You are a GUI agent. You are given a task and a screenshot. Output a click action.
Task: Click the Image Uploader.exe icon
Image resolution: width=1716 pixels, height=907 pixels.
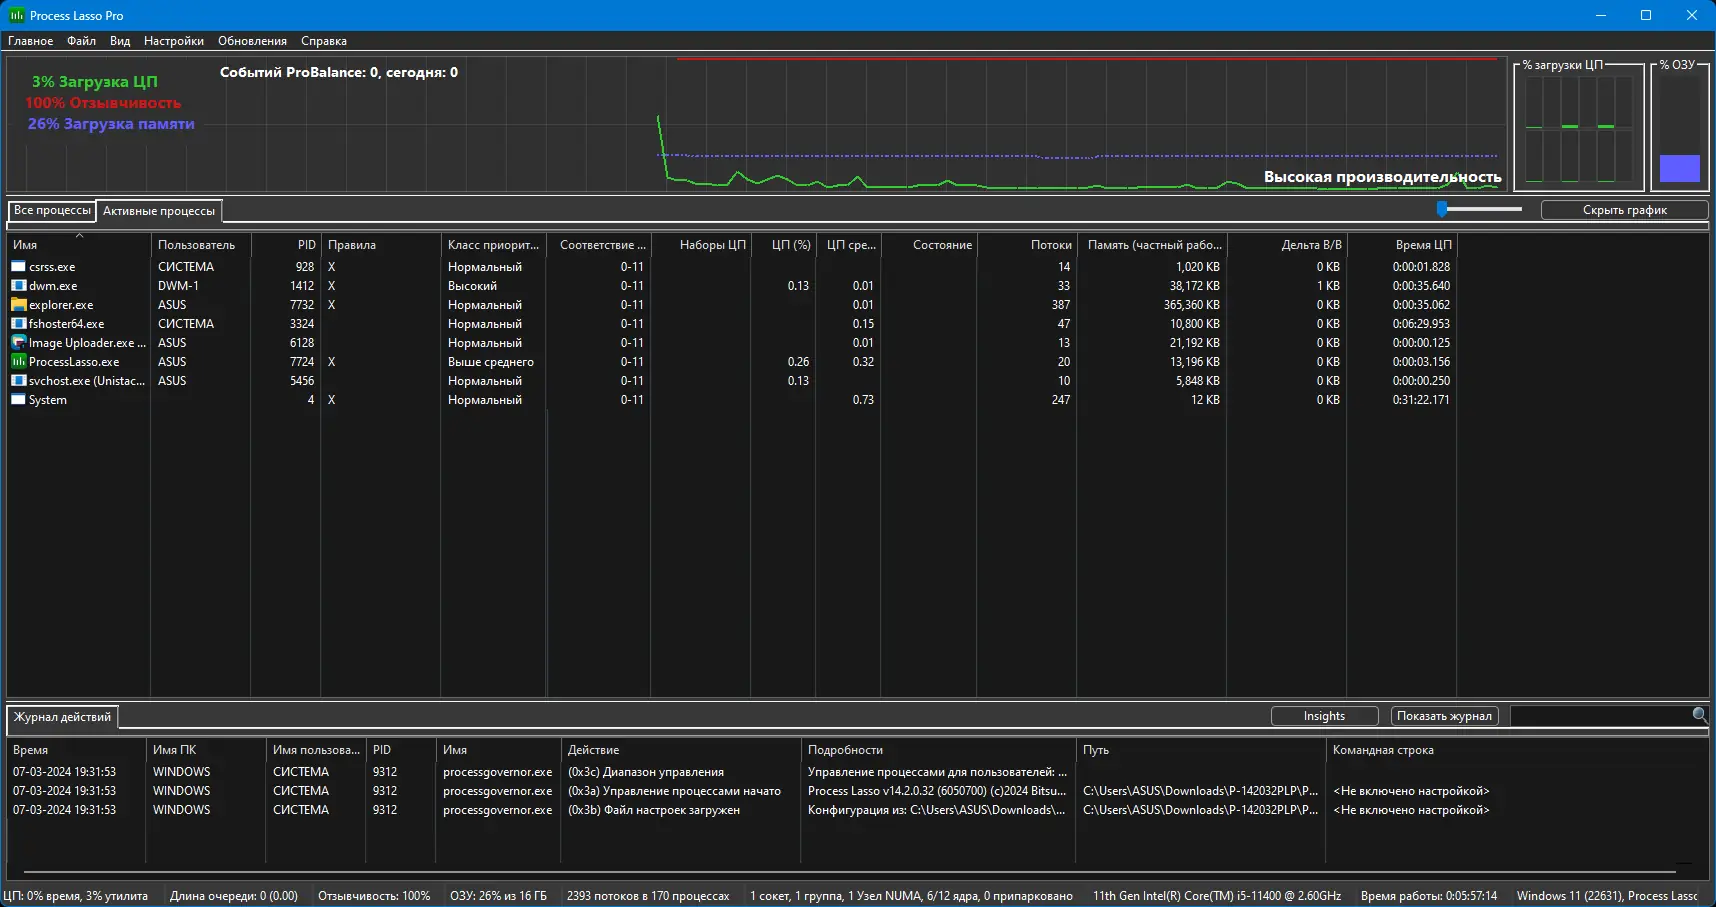(x=18, y=343)
